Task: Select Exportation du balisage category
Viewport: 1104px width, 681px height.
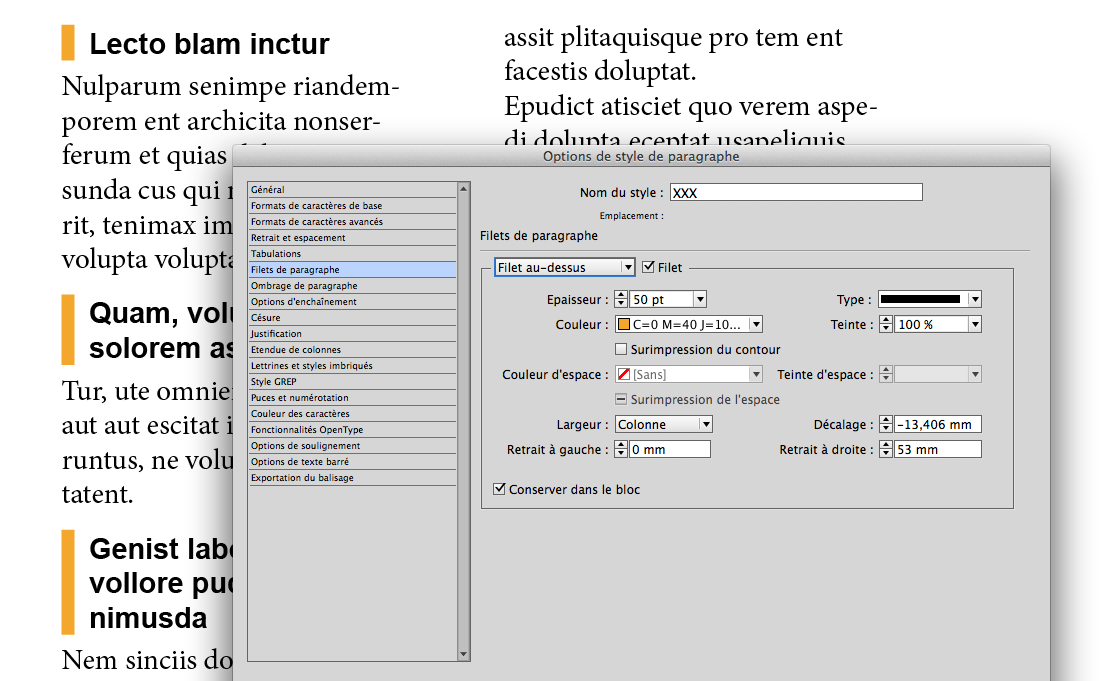Action: point(352,477)
